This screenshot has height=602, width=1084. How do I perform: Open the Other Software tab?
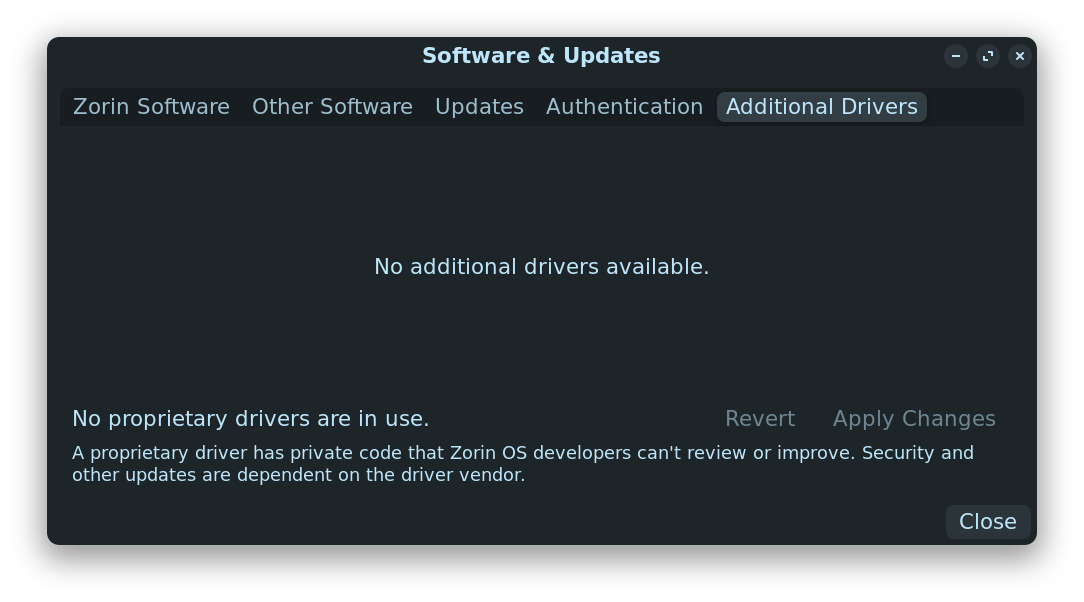pos(332,107)
